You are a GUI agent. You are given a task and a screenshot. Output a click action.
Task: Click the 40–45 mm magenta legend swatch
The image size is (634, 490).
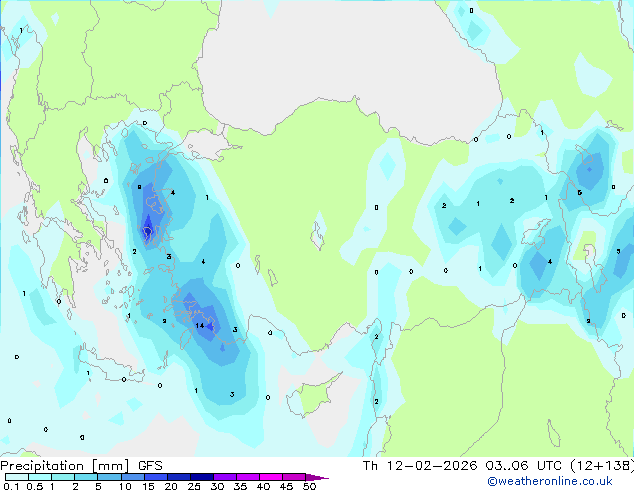(x=271, y=477)
